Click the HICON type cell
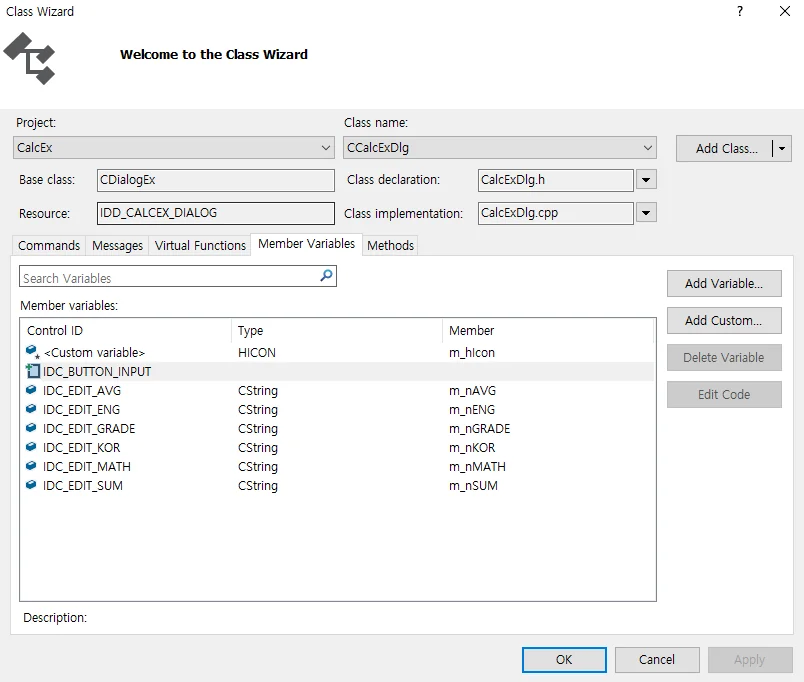This screenshot has height=682, width=804. [x=257, y=352]
